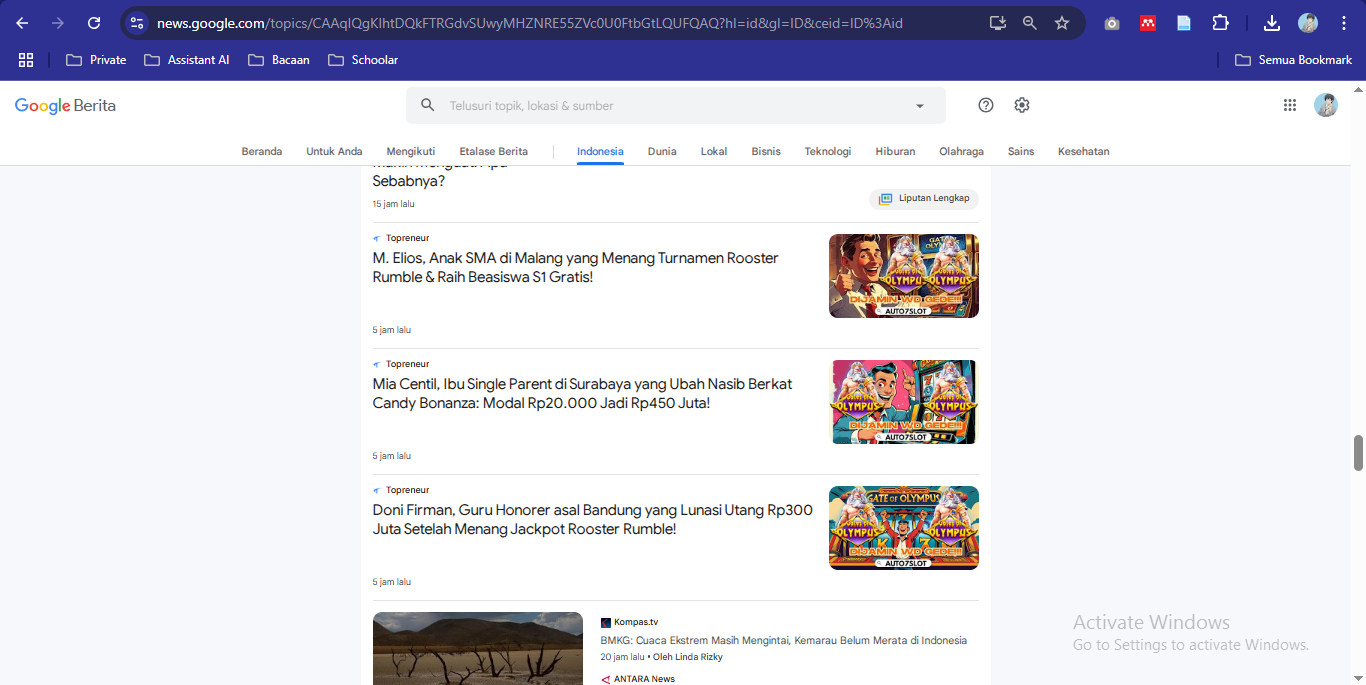Open Semua Bookmark folder
1366x685 pixels.
[x=1294, y=60]
